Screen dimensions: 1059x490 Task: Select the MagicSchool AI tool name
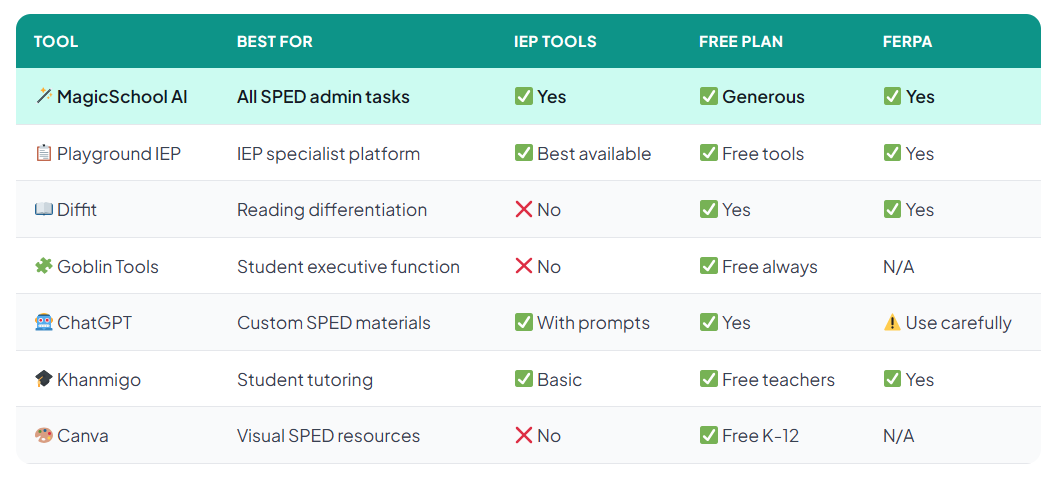122,97
